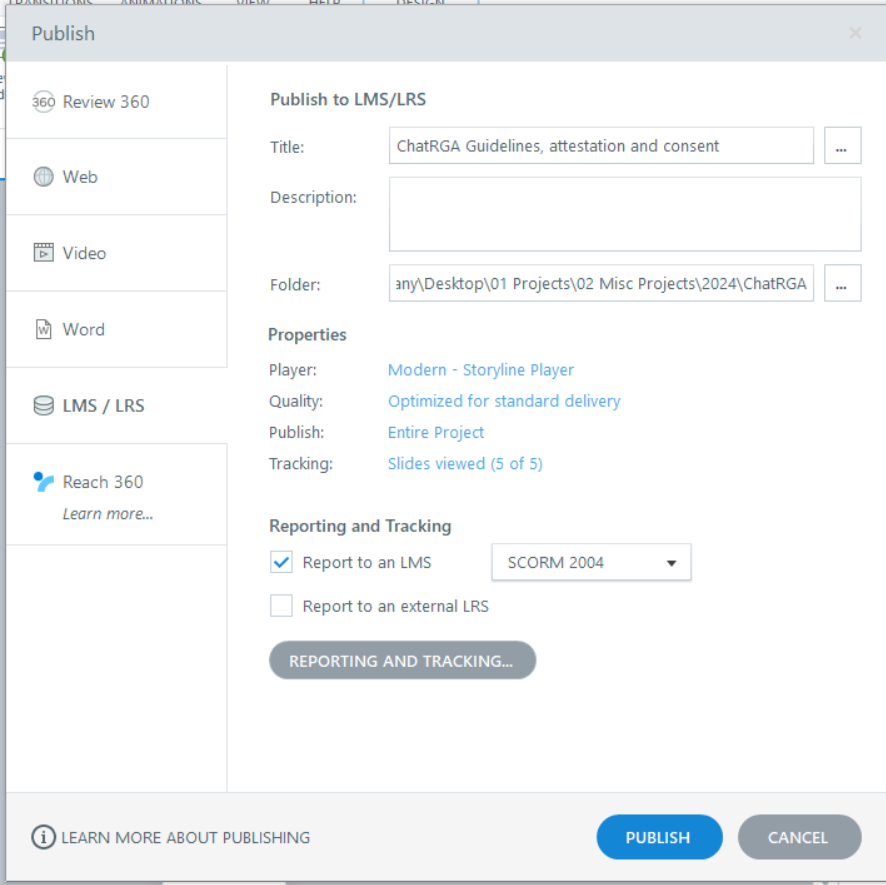
Task: Click the info icon beside Learn More
Action: coord(43,838)
